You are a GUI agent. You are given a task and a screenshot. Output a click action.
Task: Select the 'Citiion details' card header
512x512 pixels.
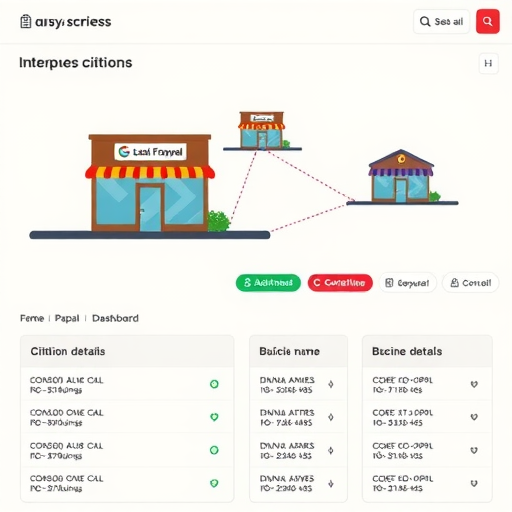coord(127,351)
